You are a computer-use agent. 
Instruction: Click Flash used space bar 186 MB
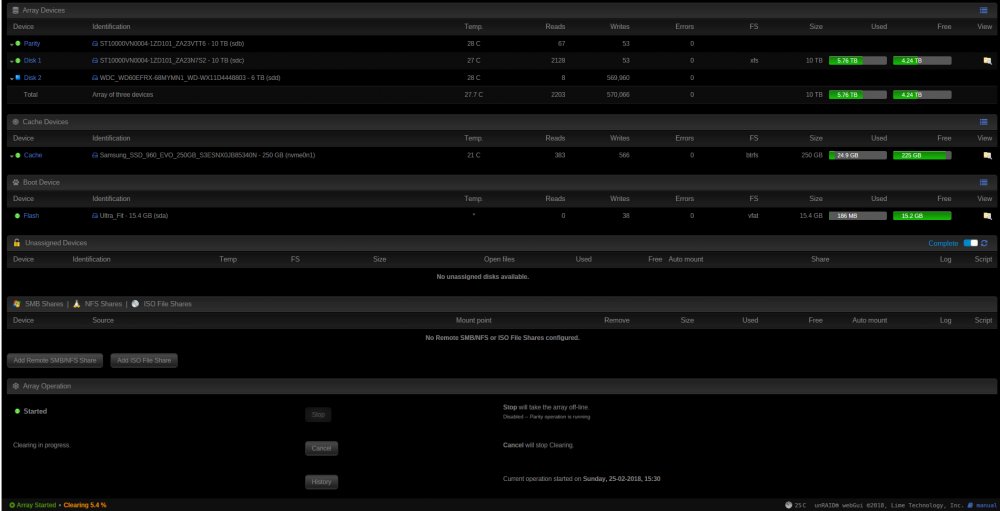point(858,216)
